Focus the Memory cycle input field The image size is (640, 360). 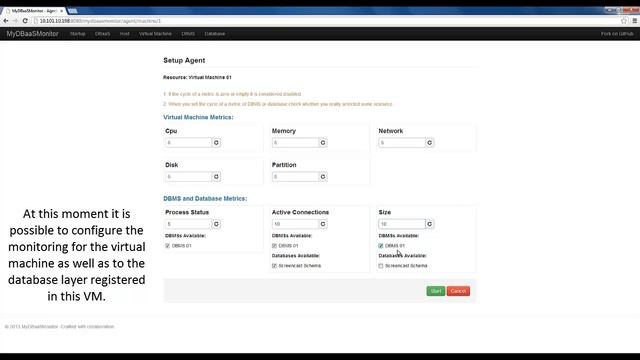tap(295, 142)
